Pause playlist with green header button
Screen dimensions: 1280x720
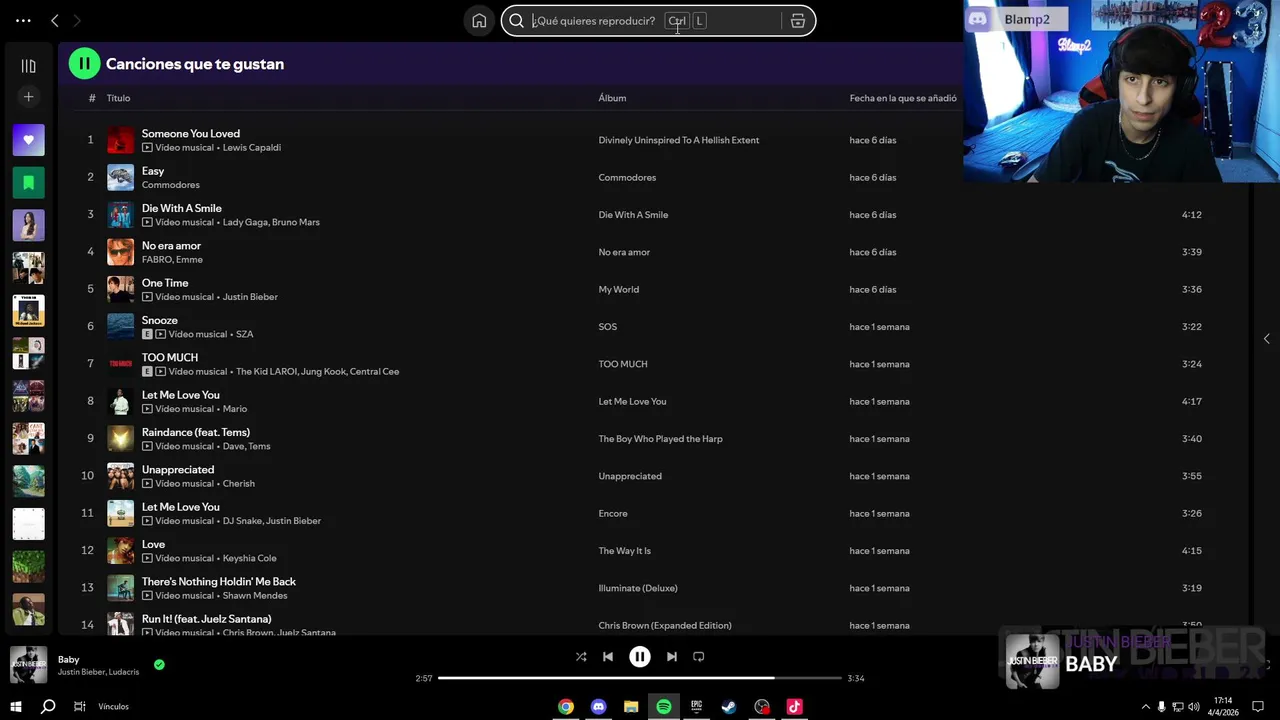point(84,63)
